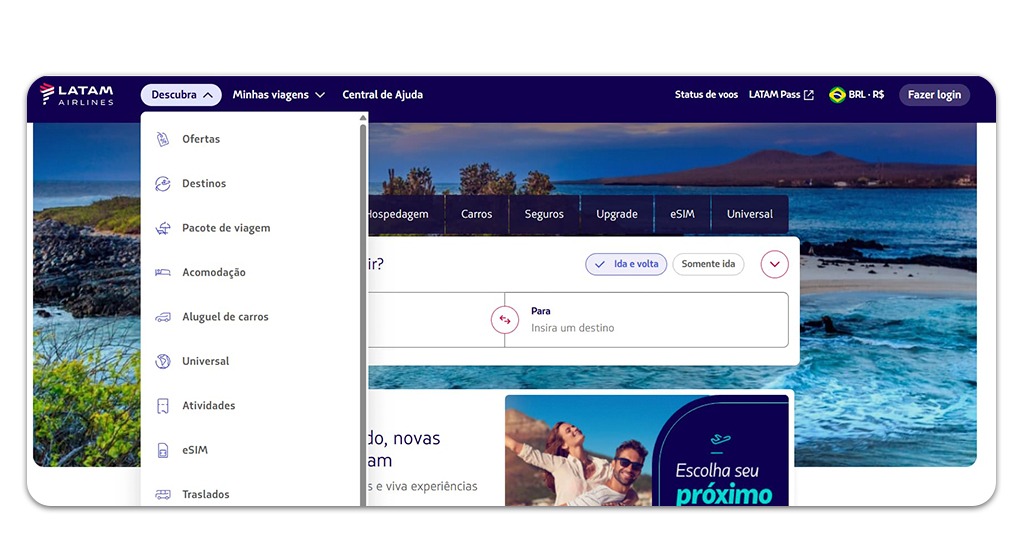1024x536 pixels.
Task: Click the Descubra menu scrollbar
Action: (x=363, y=313)
